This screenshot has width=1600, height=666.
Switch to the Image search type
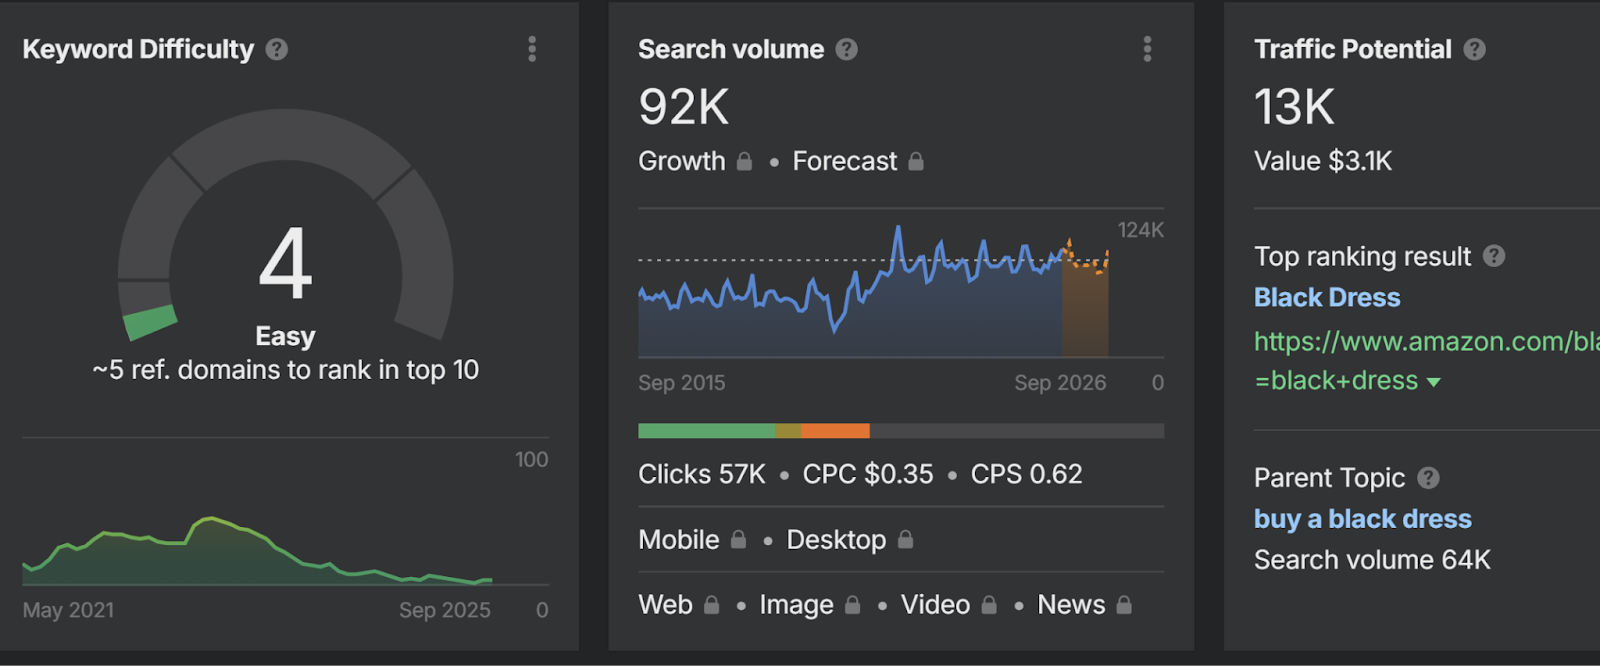(796, 605)
